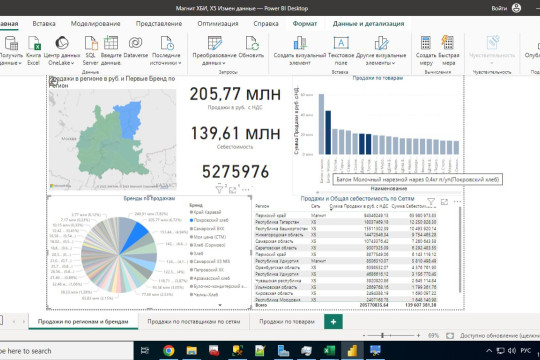Screen dimensions: 540x360
Task: Click the Dataverse icon in the ribbon
Action: click(x=136, y=43)
